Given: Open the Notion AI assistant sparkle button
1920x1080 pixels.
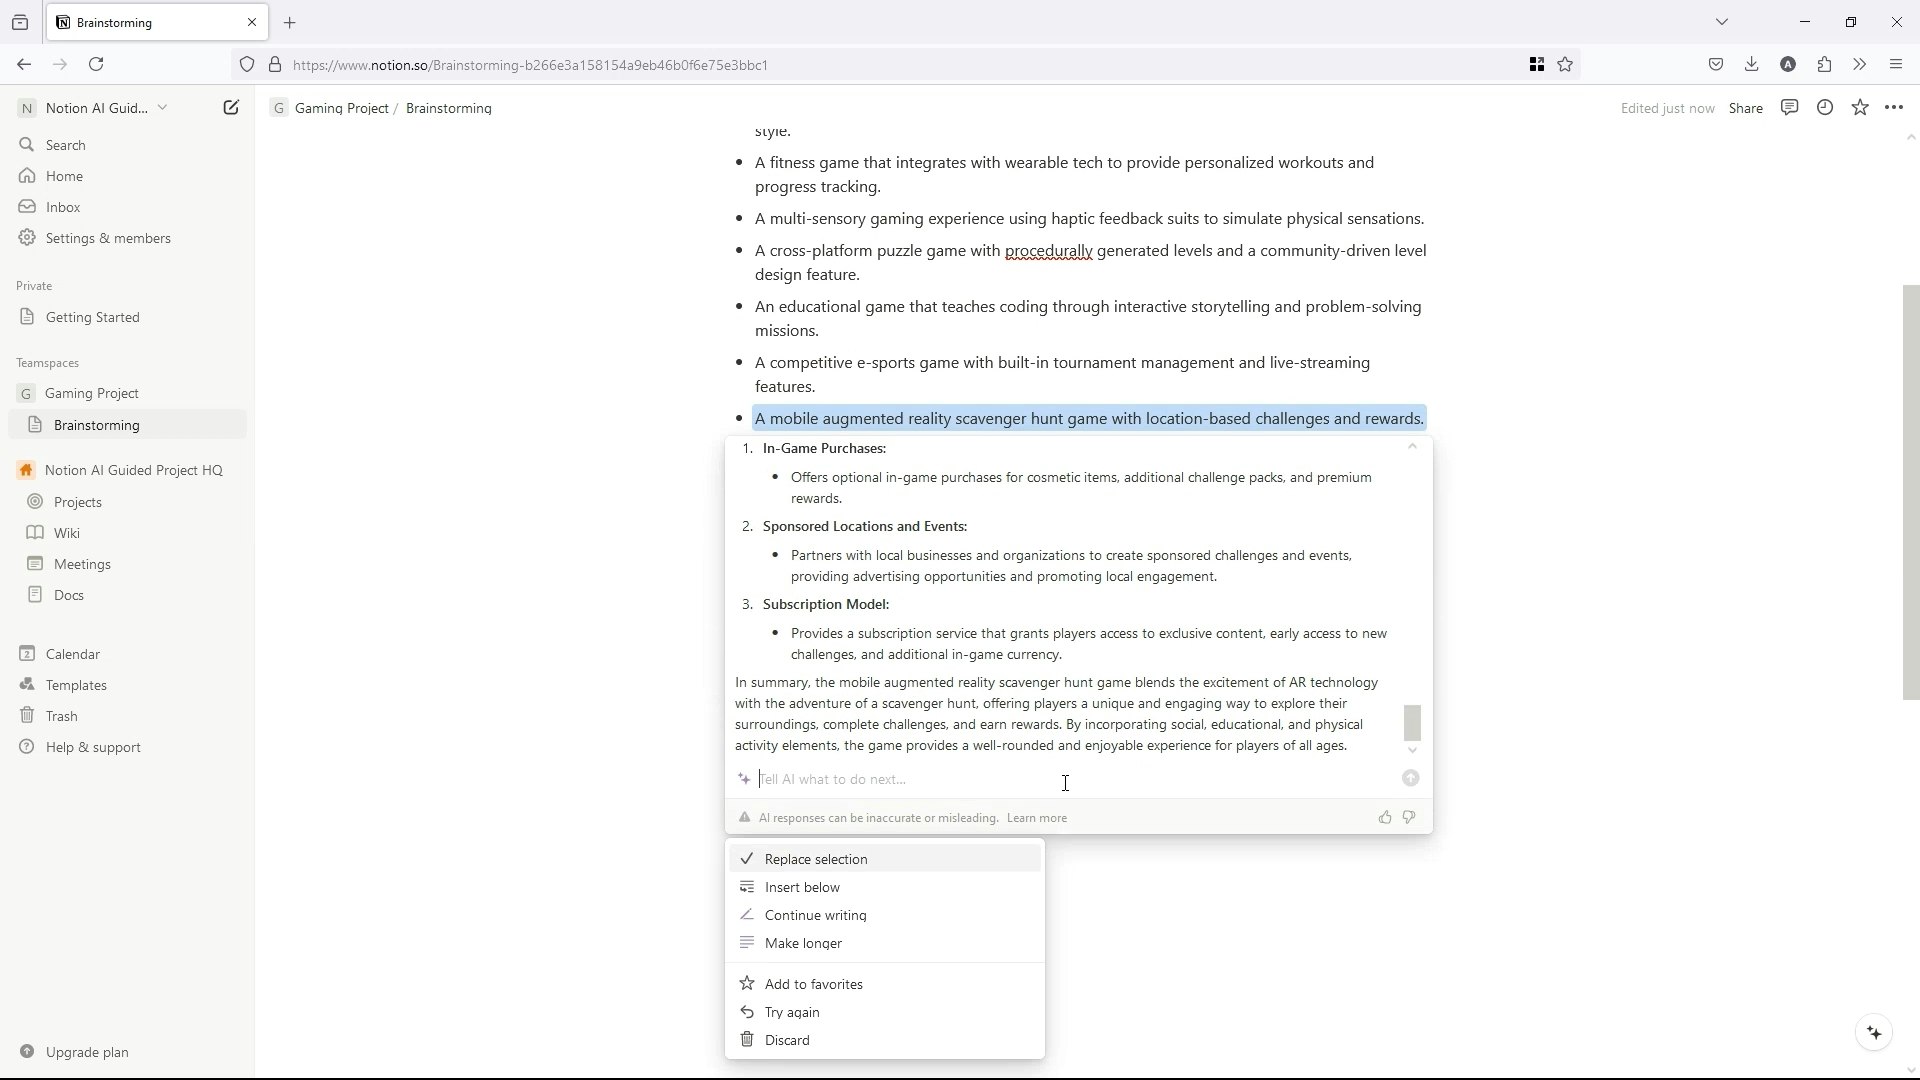Looking at the screenshot, I should tap(1874, 1033).
